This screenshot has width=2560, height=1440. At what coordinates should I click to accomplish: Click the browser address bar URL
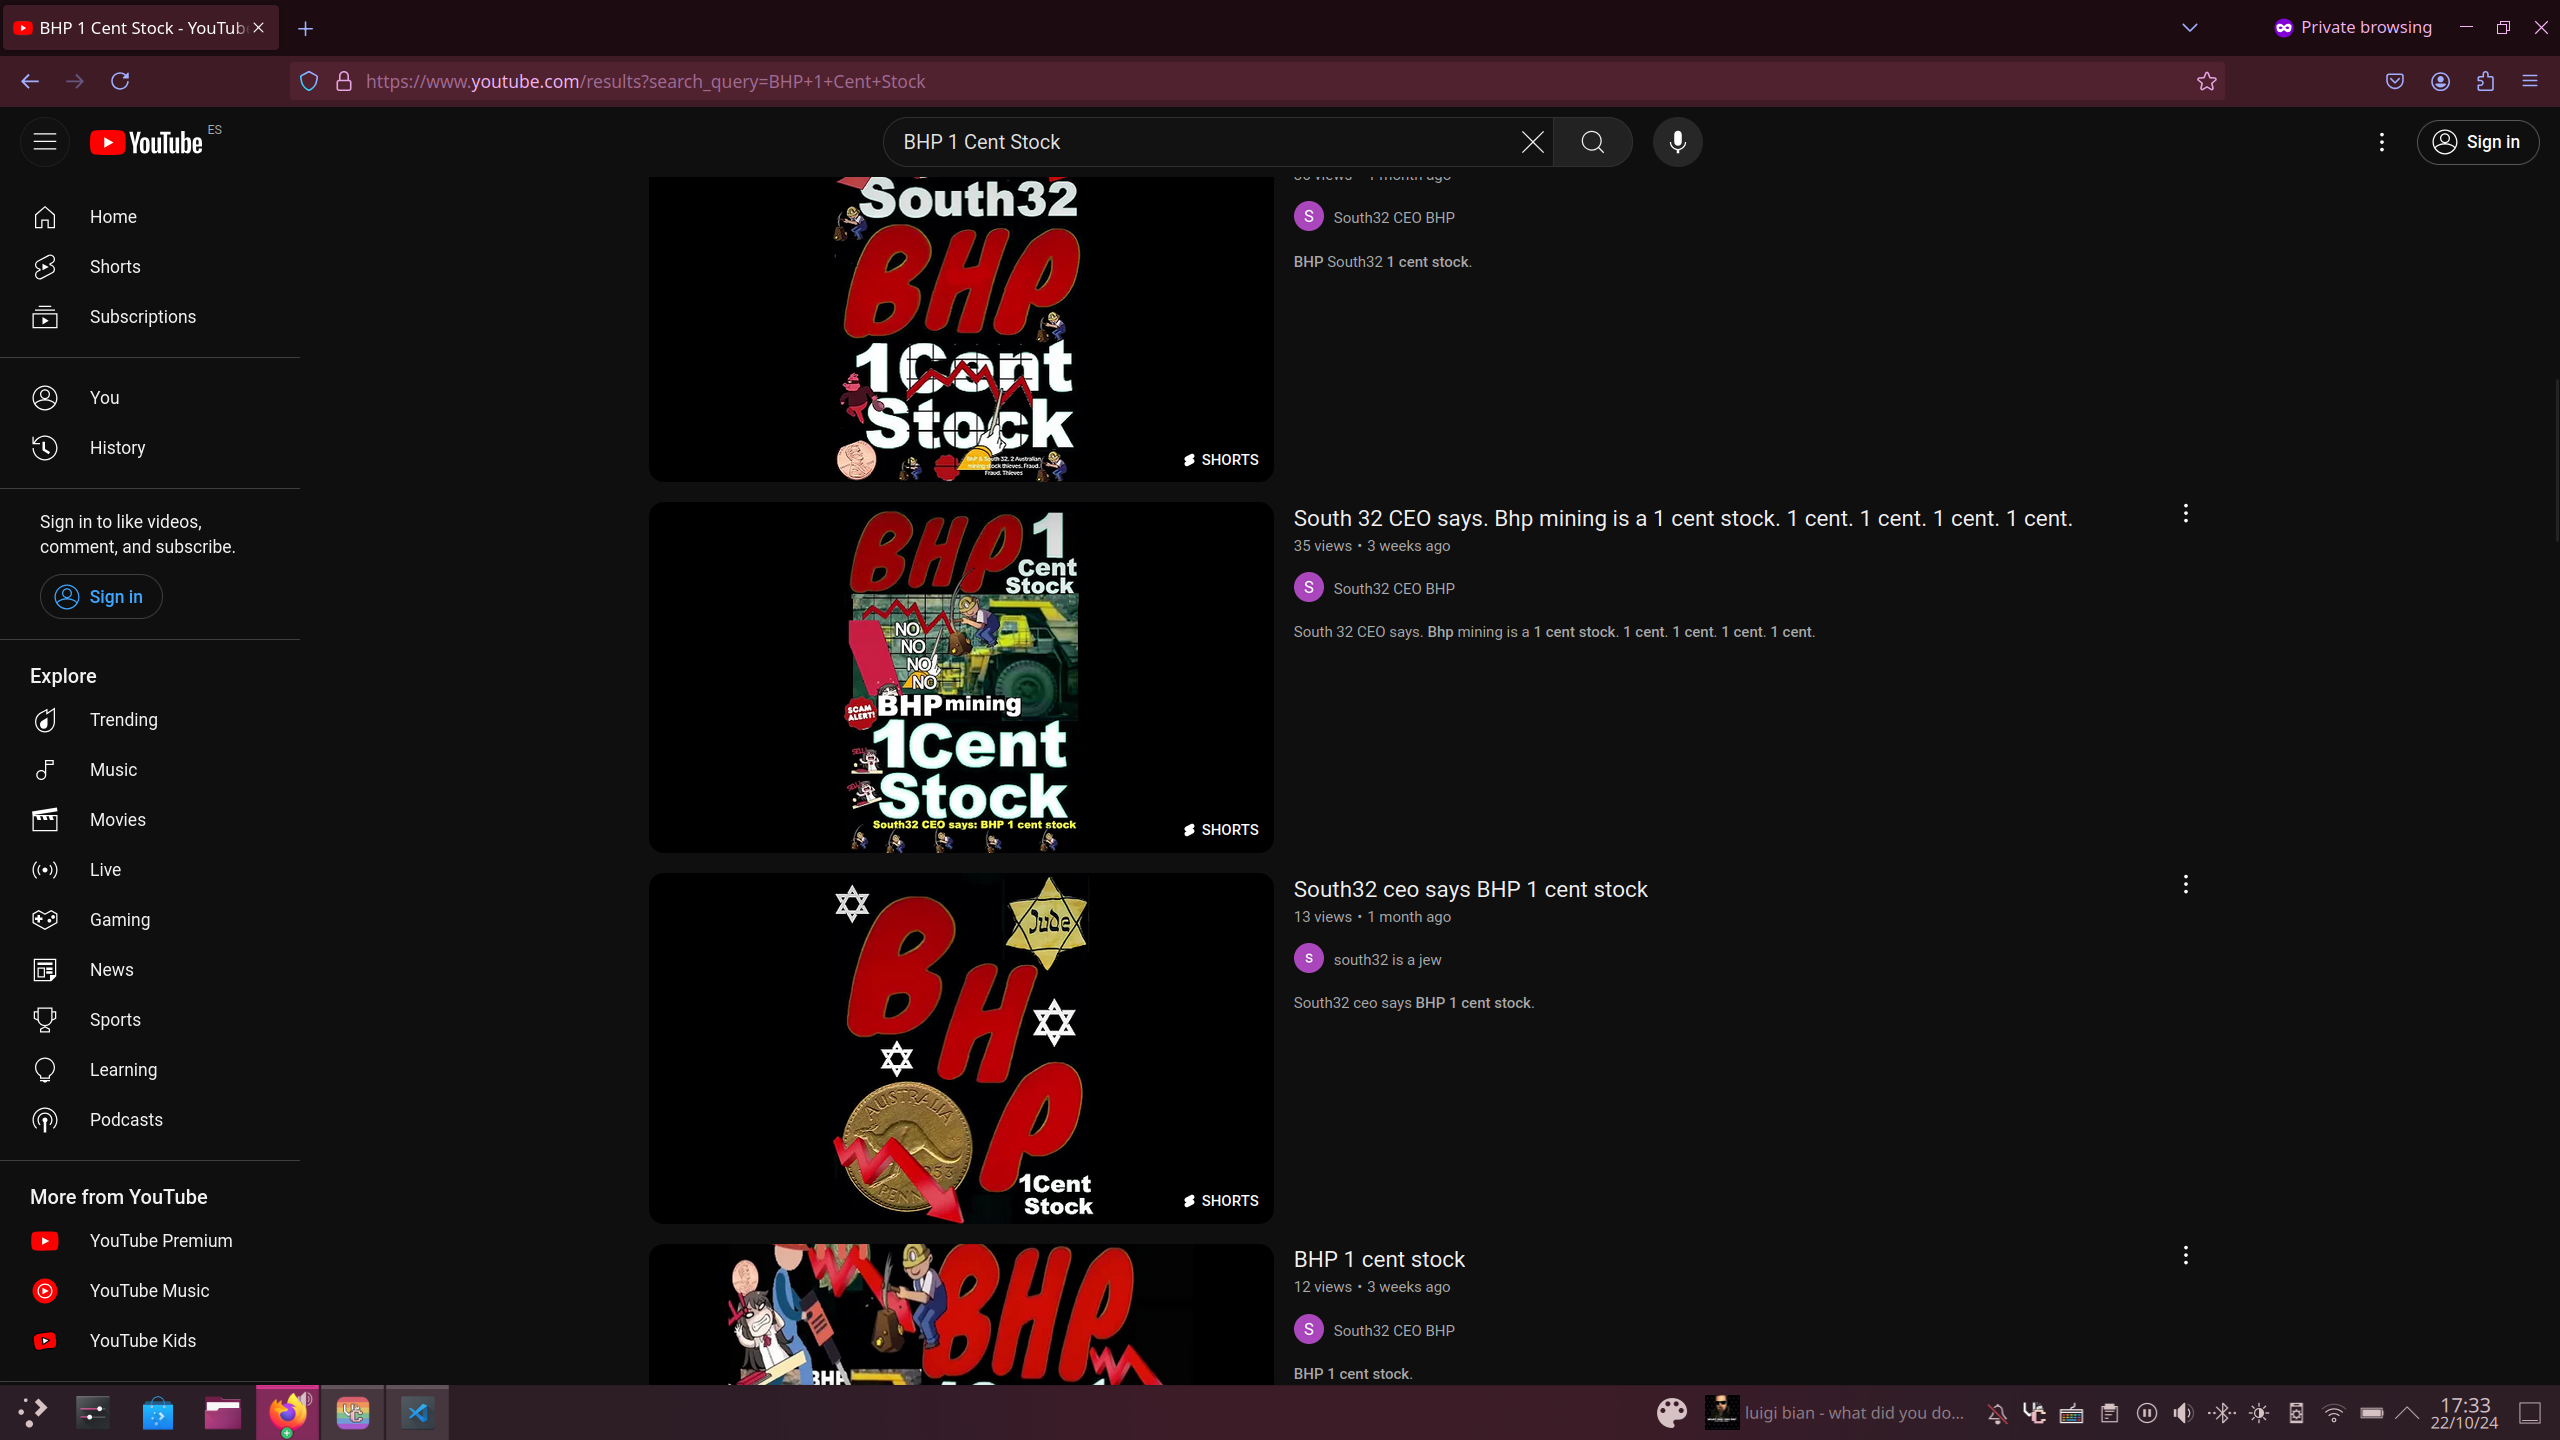(645, 82)
